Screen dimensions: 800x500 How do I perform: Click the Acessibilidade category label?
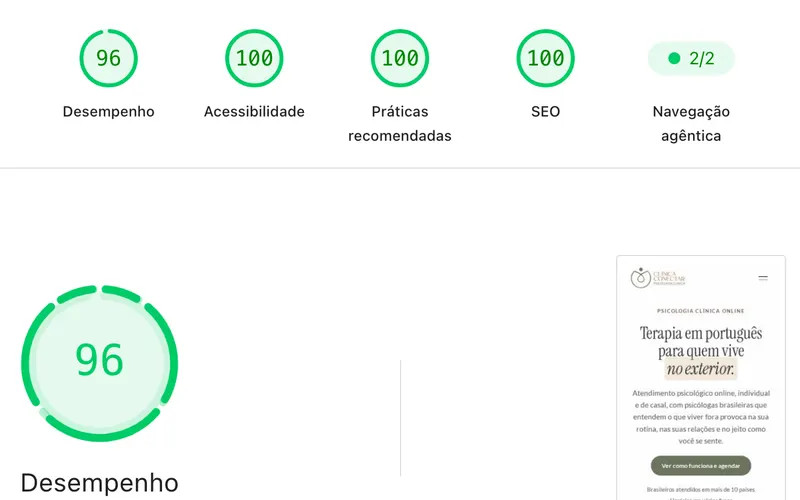pos(254,111)
